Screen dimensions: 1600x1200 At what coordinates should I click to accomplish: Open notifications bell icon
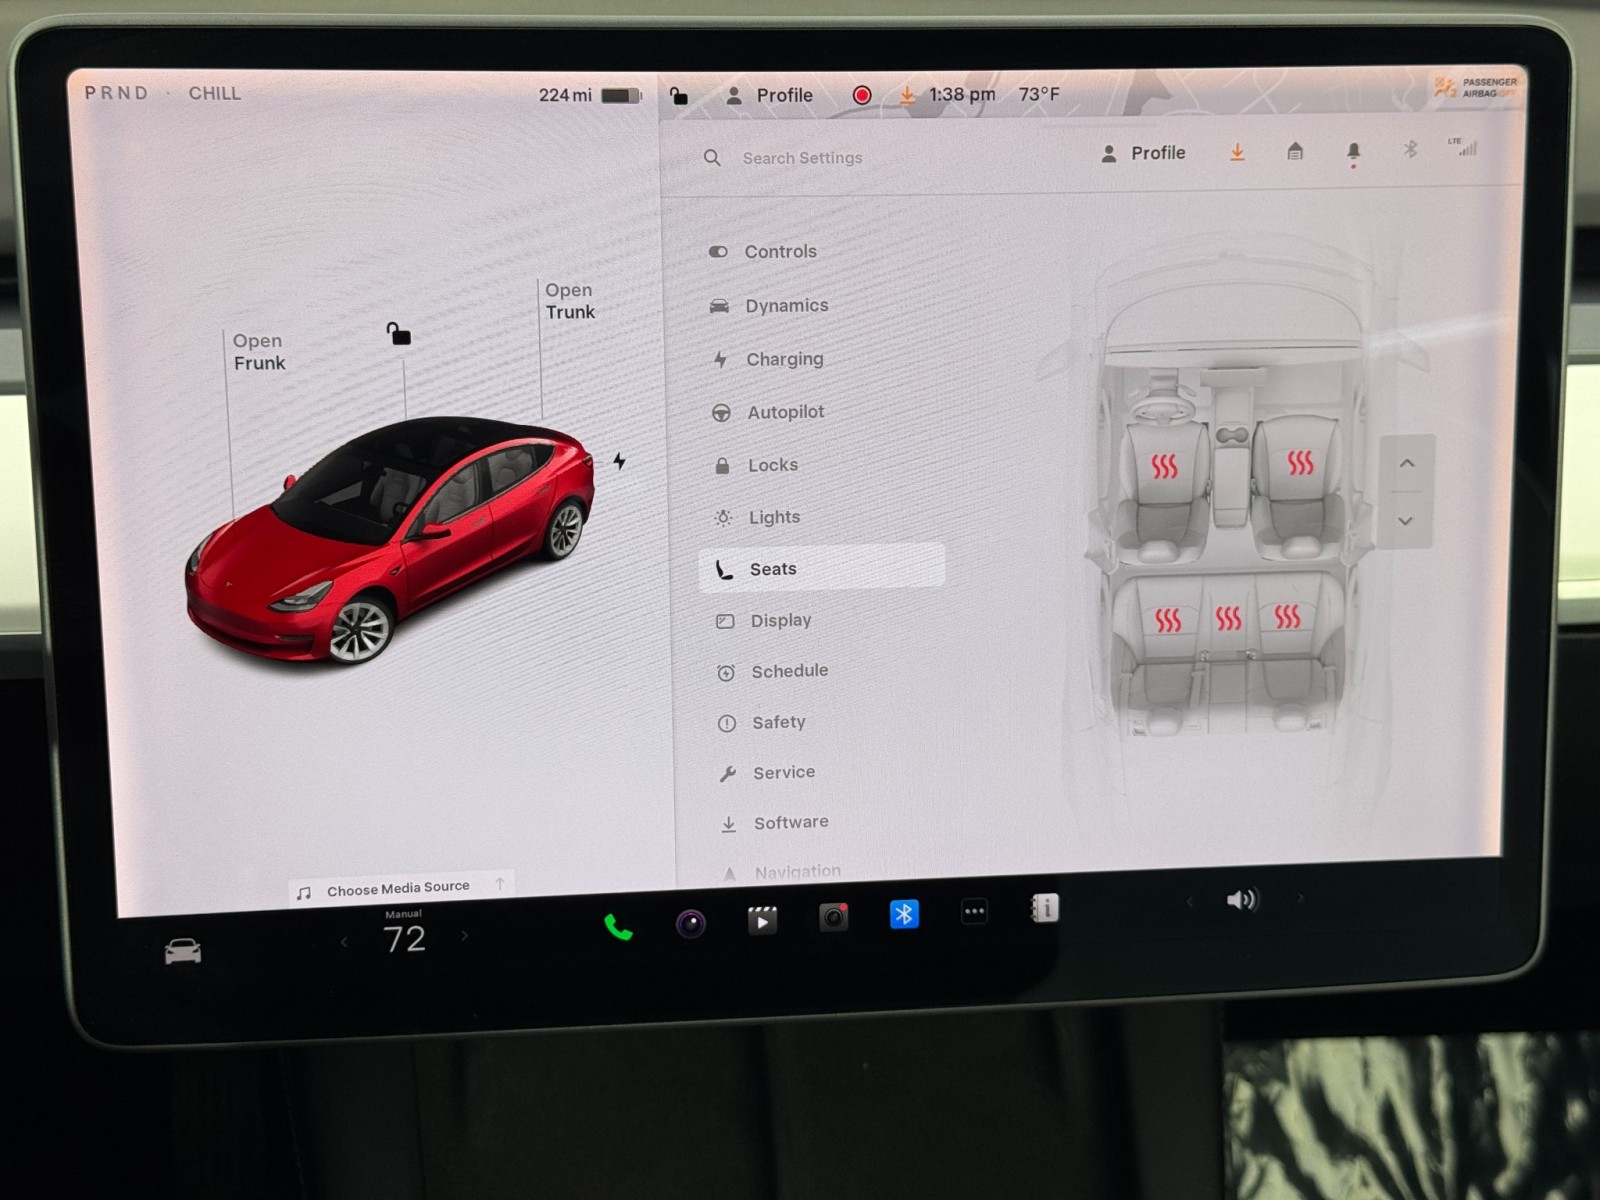(x=1353, y=152)
